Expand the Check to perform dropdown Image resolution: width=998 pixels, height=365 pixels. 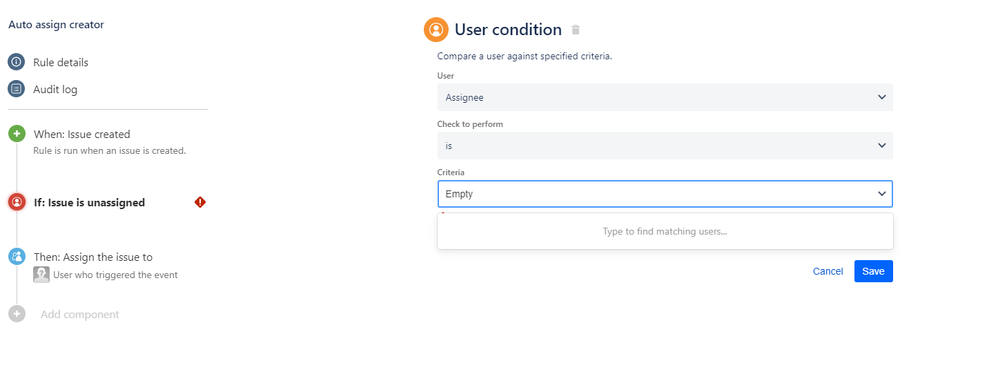(x=665, y=145)
